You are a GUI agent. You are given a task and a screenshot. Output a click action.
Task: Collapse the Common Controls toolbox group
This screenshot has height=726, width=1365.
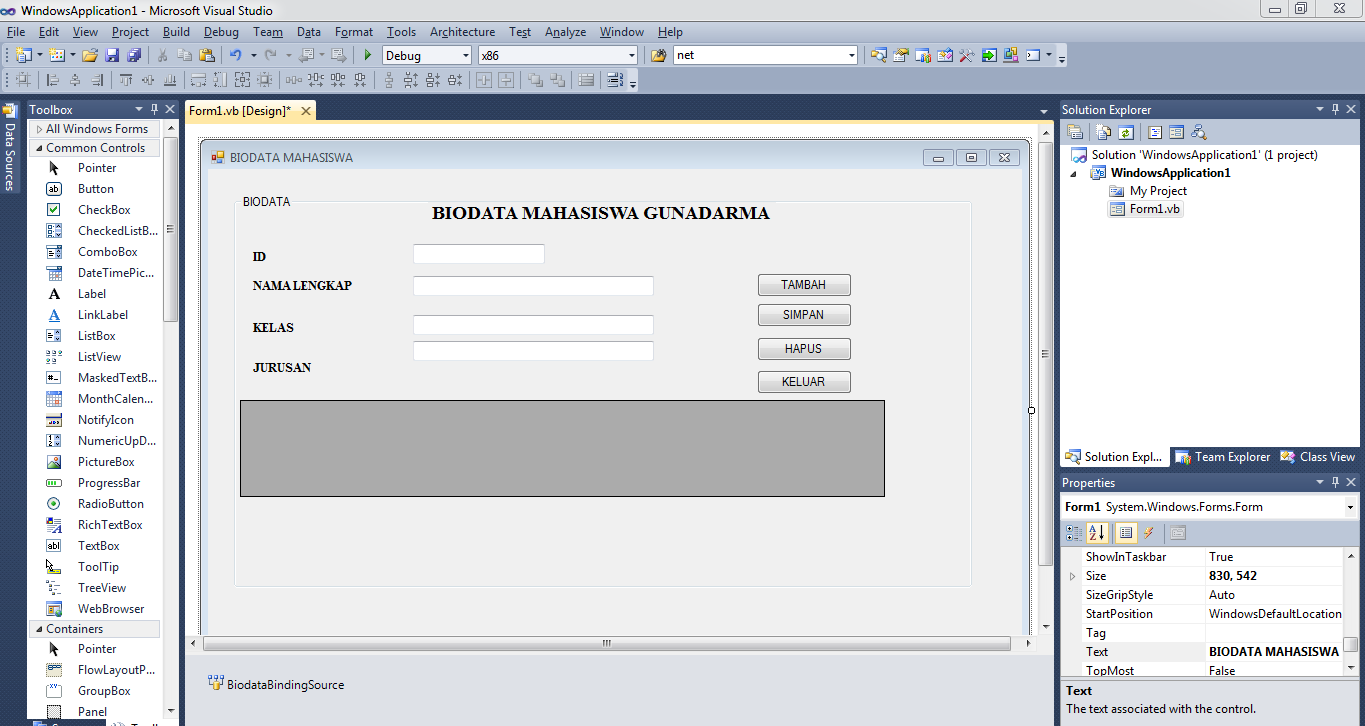coord(39,148)
